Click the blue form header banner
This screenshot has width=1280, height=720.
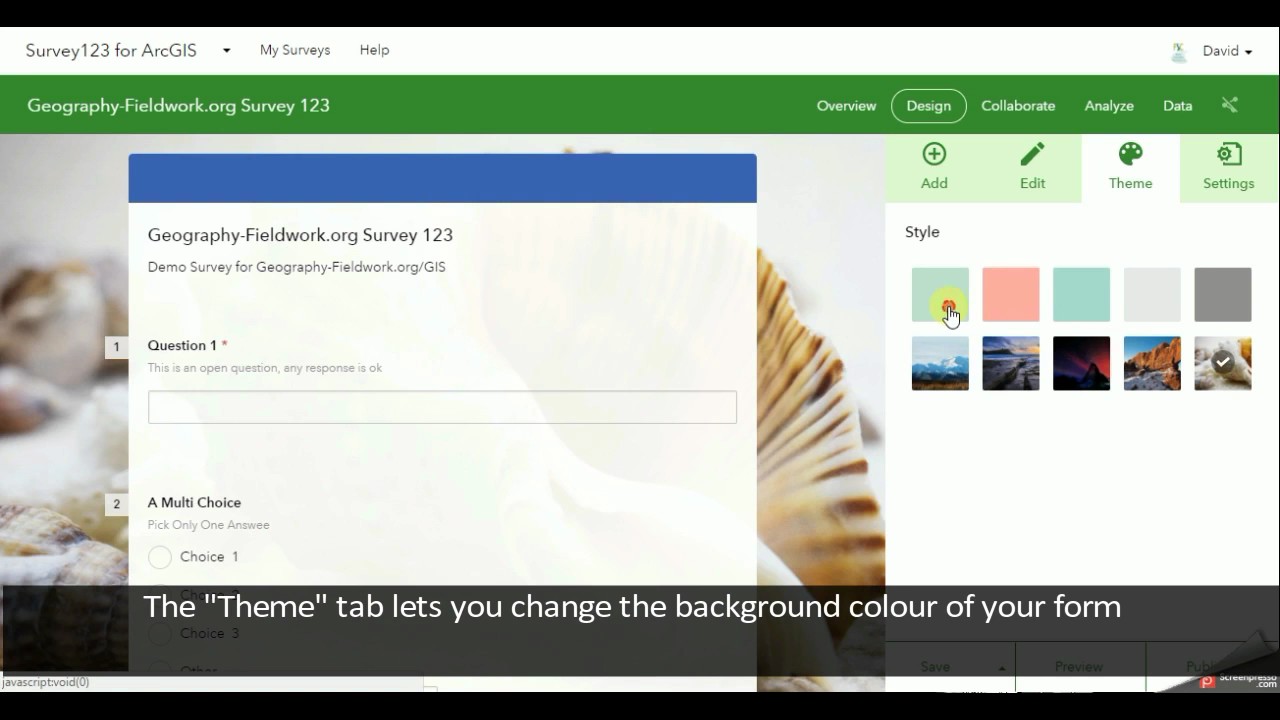coord(442,178)
